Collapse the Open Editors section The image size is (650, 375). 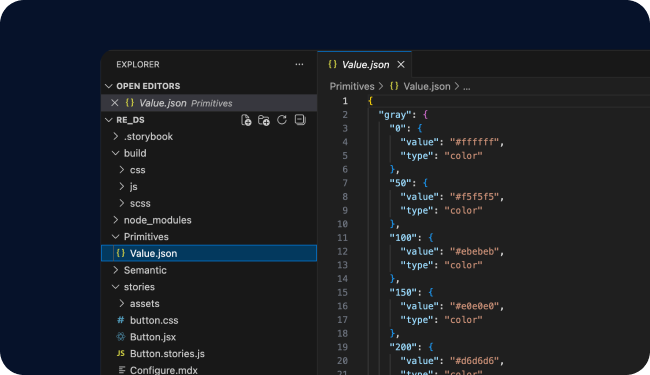109,86
